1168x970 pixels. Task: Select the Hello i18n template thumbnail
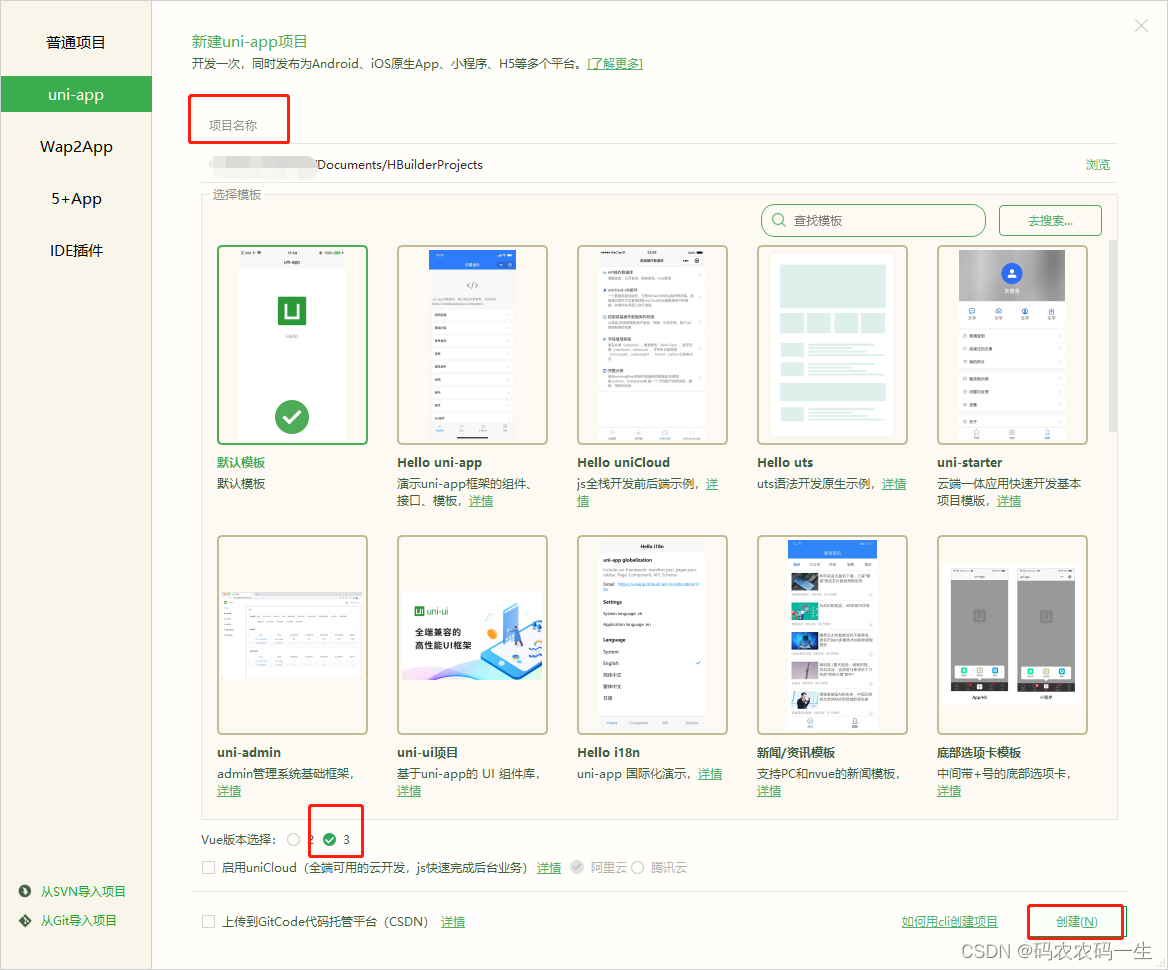[x=653, y=635]
